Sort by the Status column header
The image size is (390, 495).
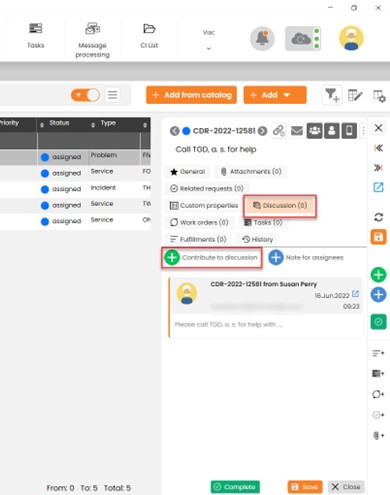click(x=59, y=123)
